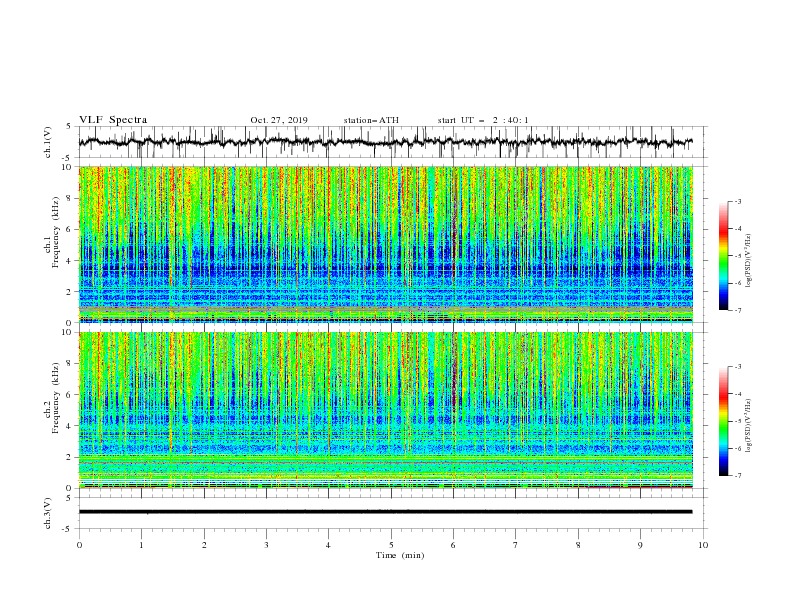
Task: Click the "station=ATH" header label
Action: point(371,120)
